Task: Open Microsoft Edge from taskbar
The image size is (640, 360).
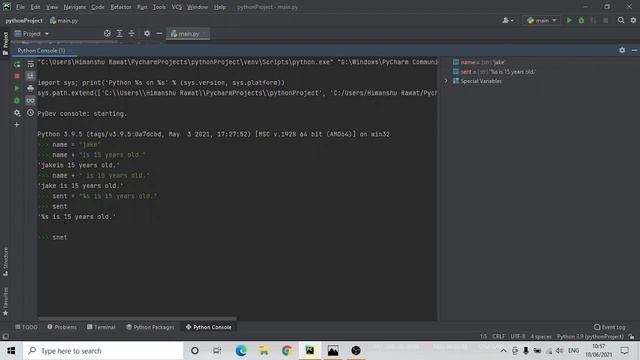Action: [241, 351]
